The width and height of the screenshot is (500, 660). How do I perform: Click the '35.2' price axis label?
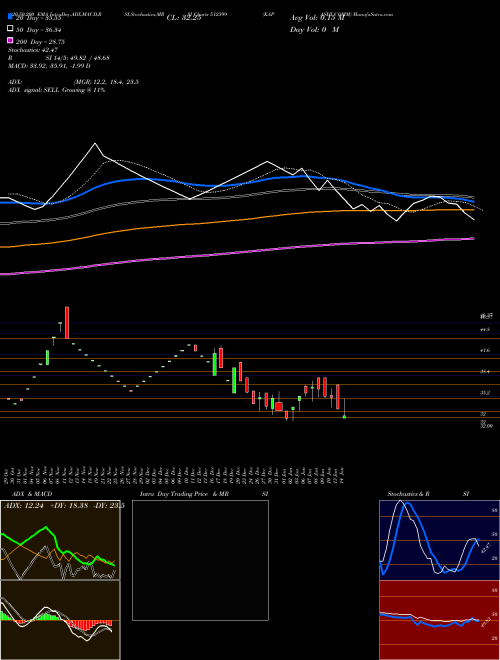484,393
